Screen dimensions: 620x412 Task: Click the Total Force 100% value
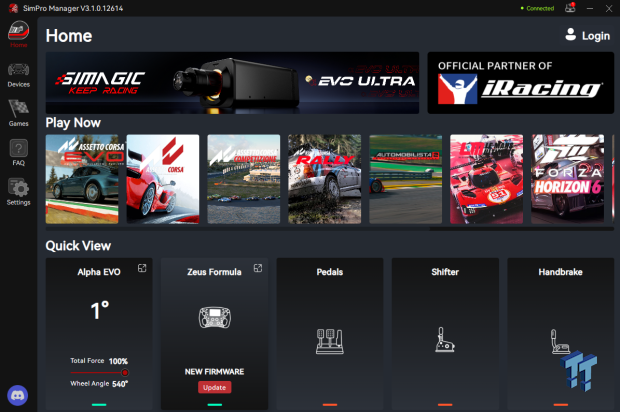118,361
